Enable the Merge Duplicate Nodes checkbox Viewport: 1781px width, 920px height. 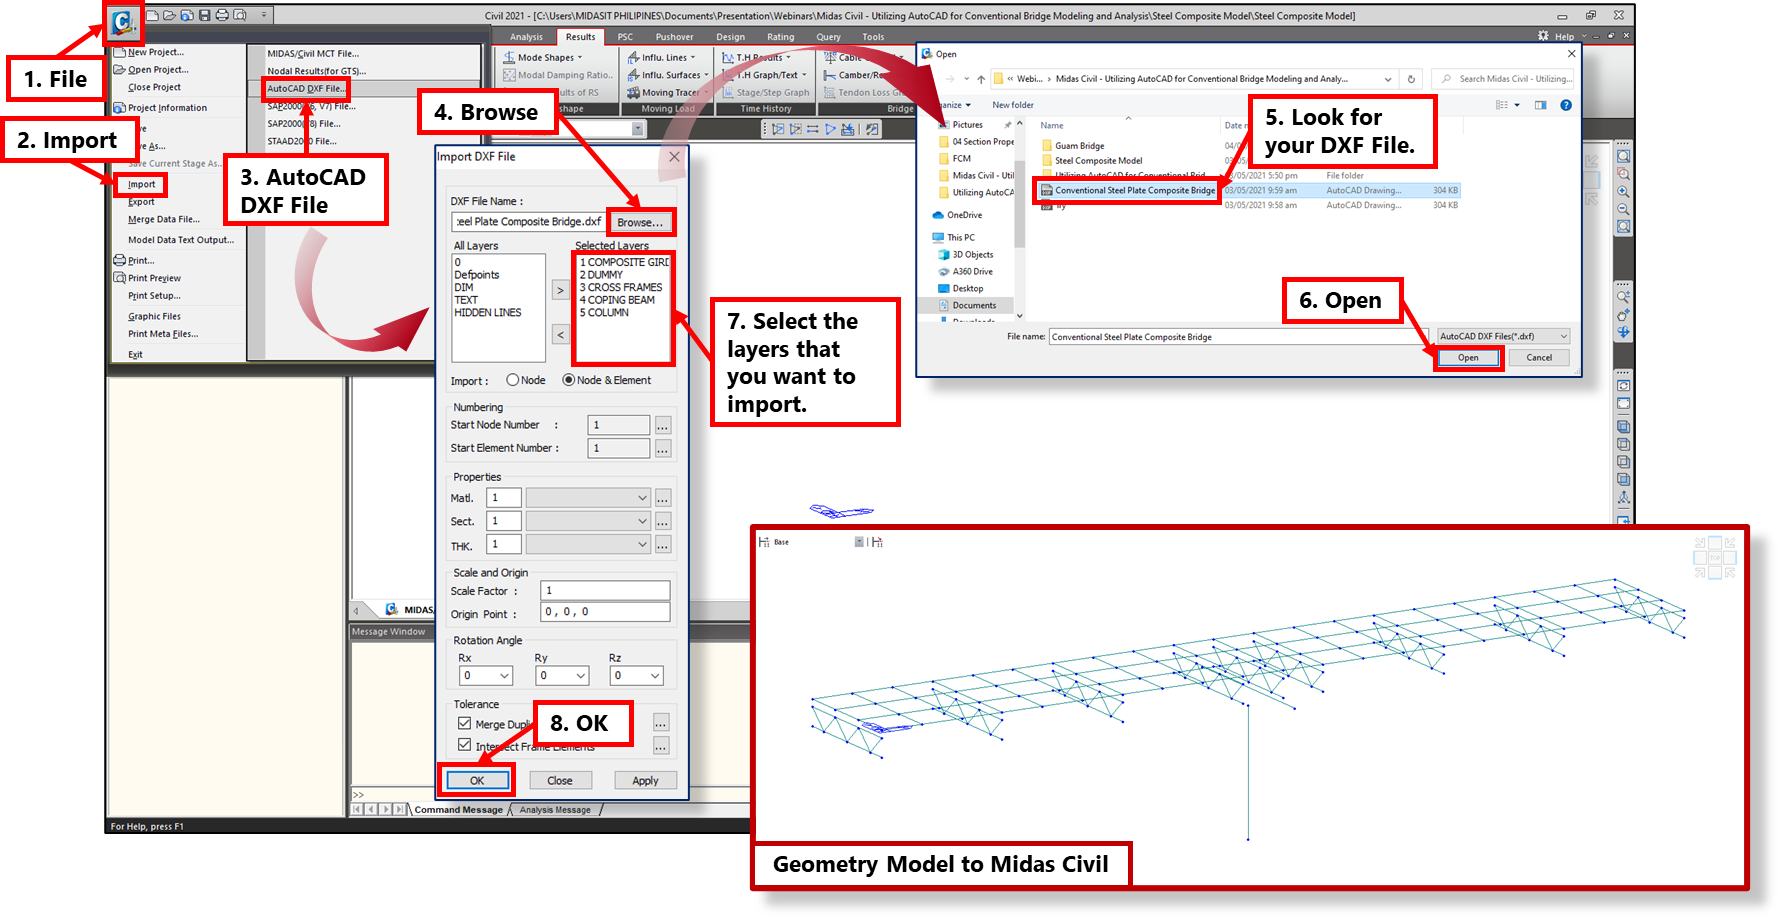pos(464,722)
